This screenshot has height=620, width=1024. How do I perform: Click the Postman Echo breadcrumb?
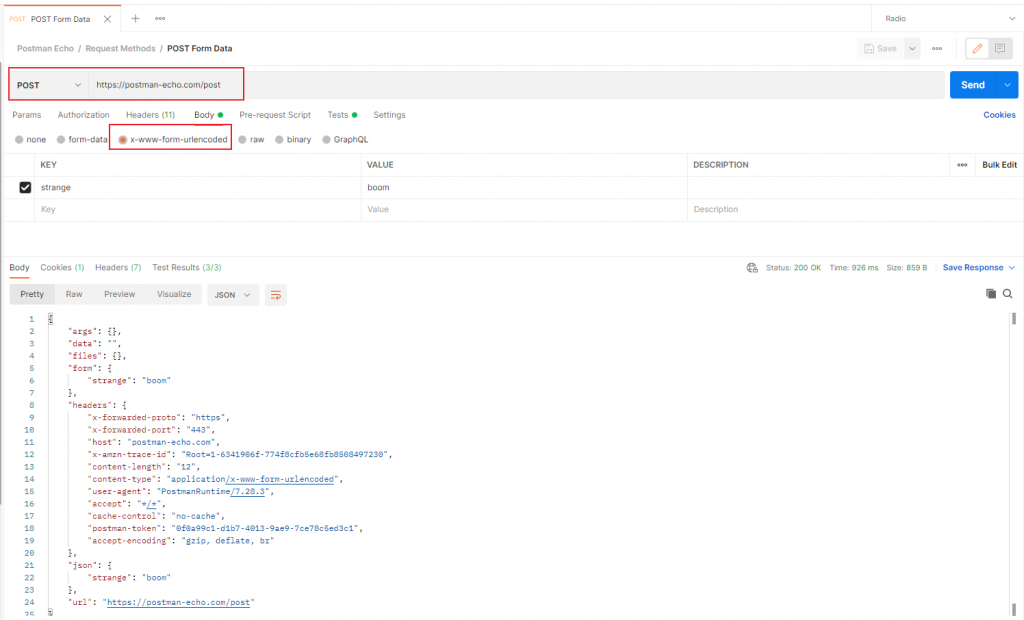pyautogui.click(x=45, y=48)
